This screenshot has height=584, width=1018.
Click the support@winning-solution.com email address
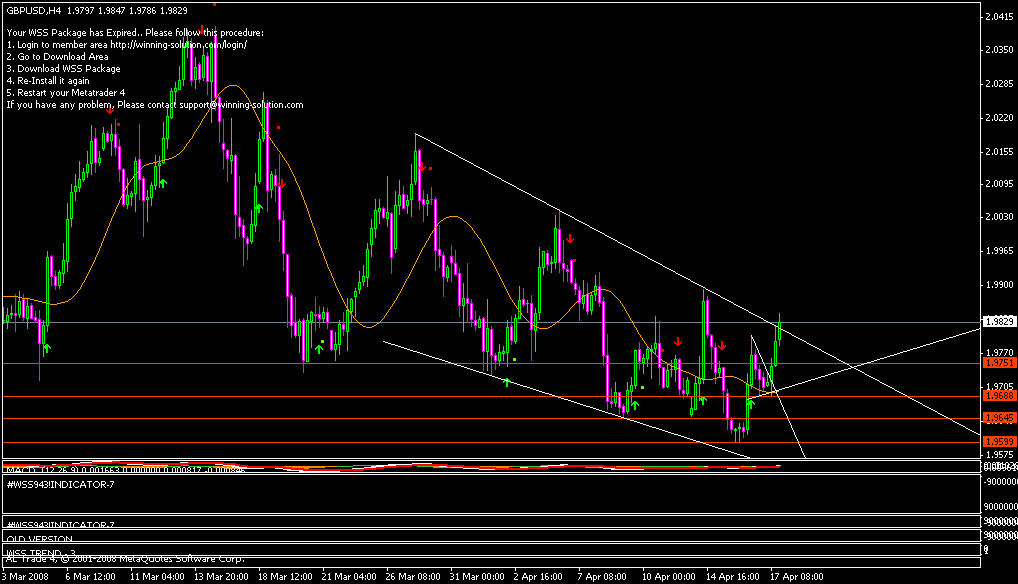(x=242, y=104)
